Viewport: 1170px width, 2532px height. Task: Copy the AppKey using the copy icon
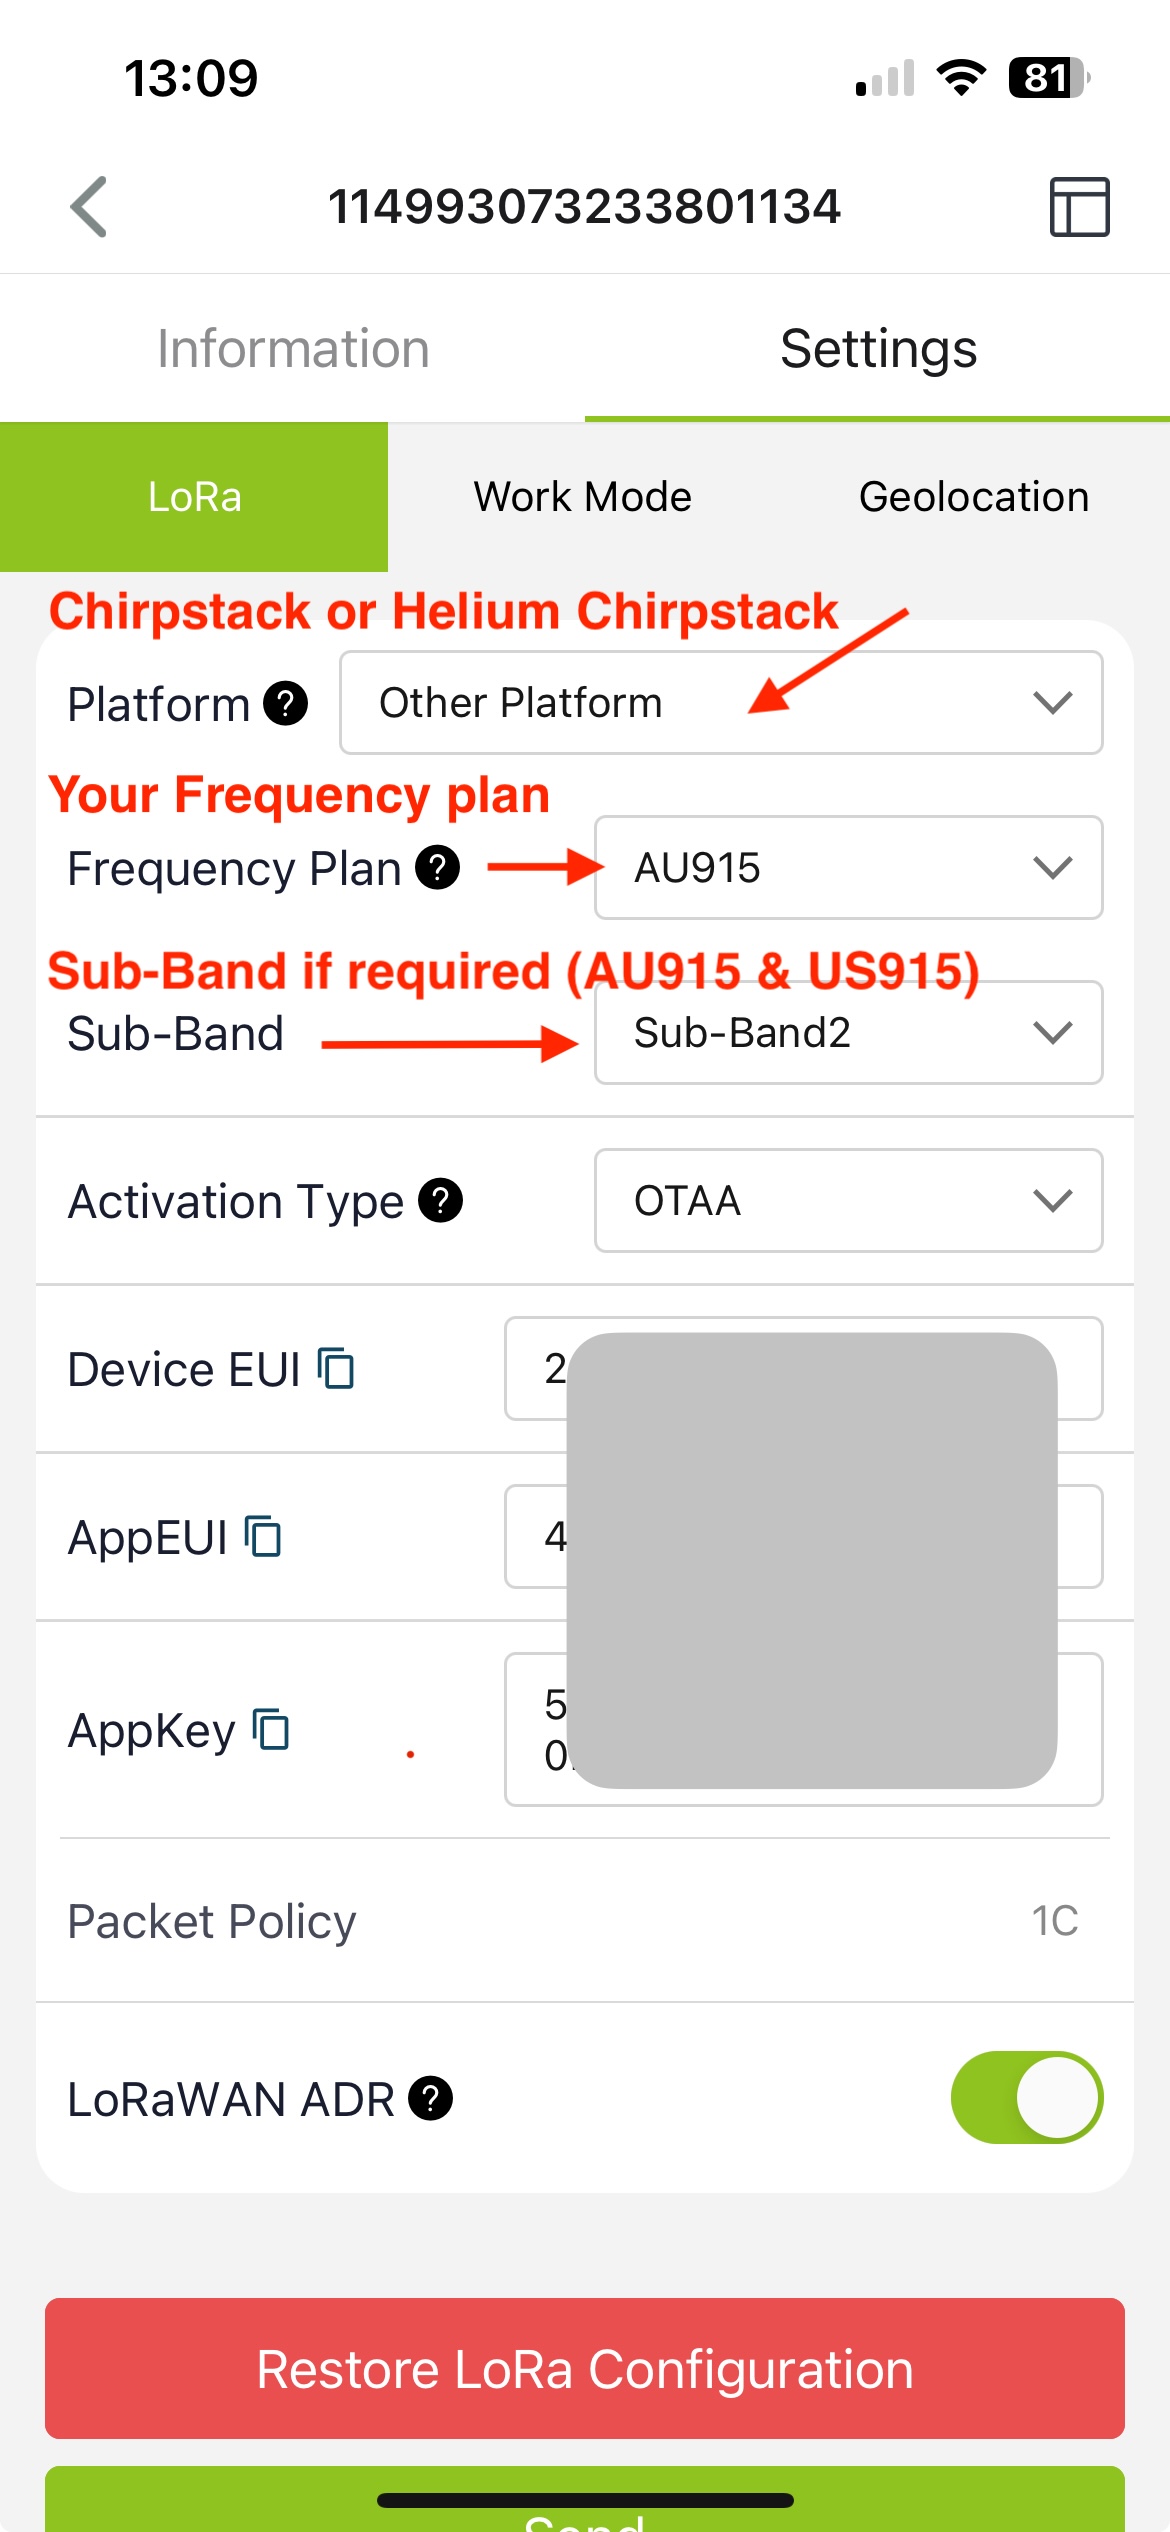pos(271,1729)
